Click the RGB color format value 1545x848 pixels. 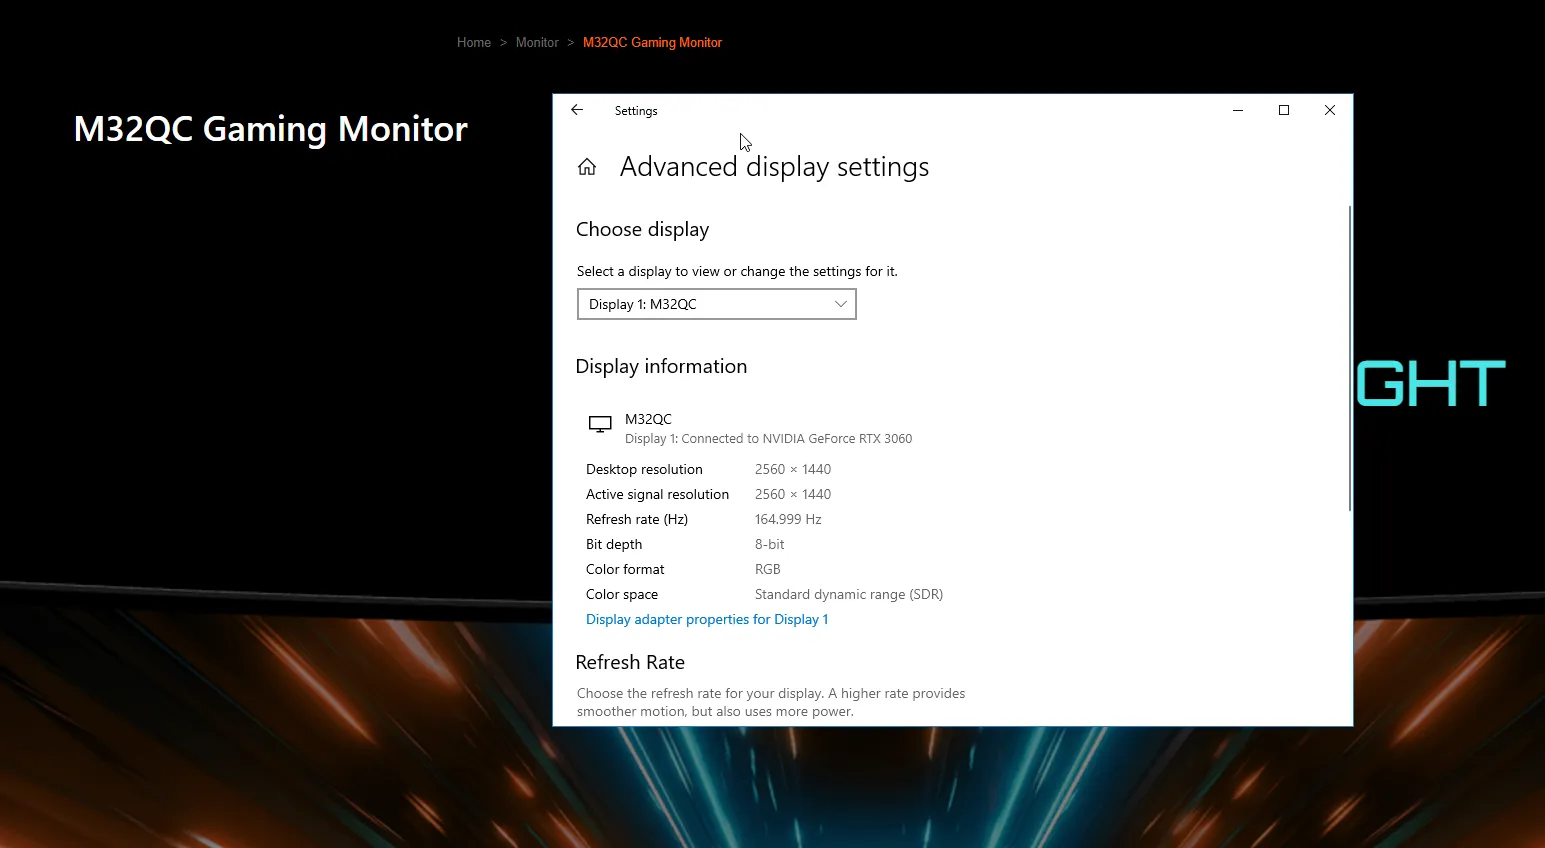click(x=768, y=569)
